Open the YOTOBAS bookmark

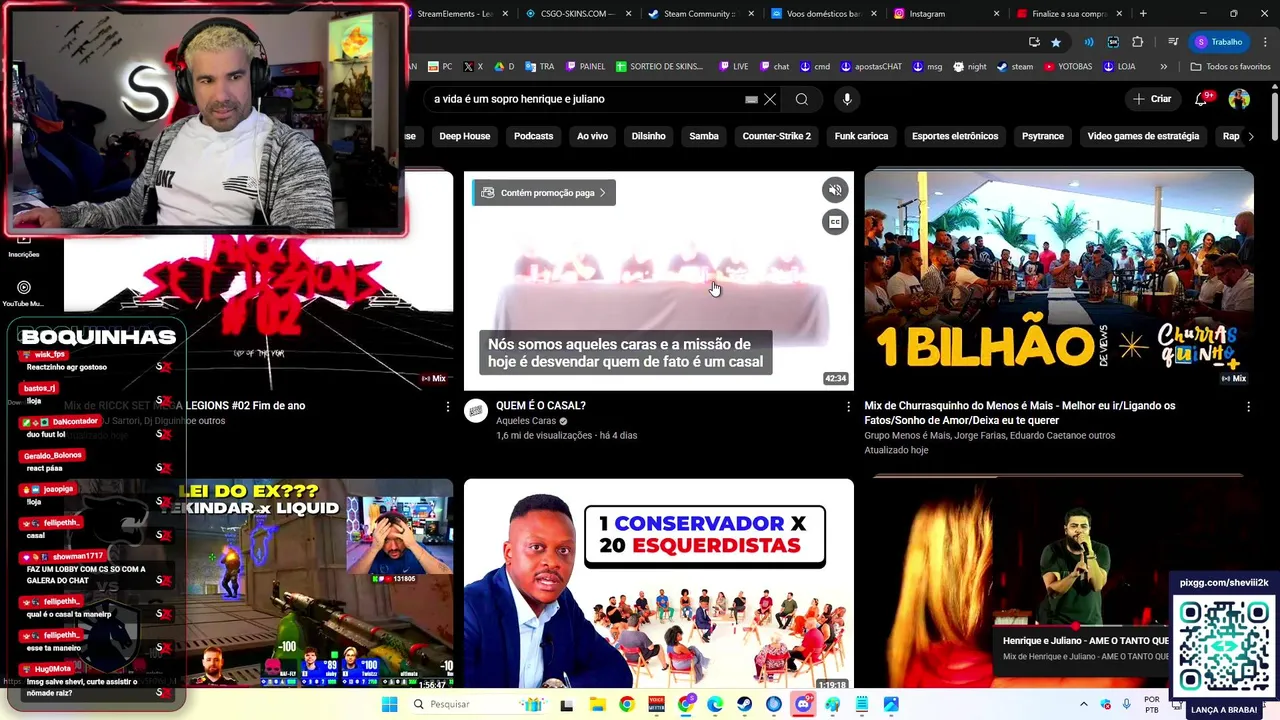[1068, 67]
